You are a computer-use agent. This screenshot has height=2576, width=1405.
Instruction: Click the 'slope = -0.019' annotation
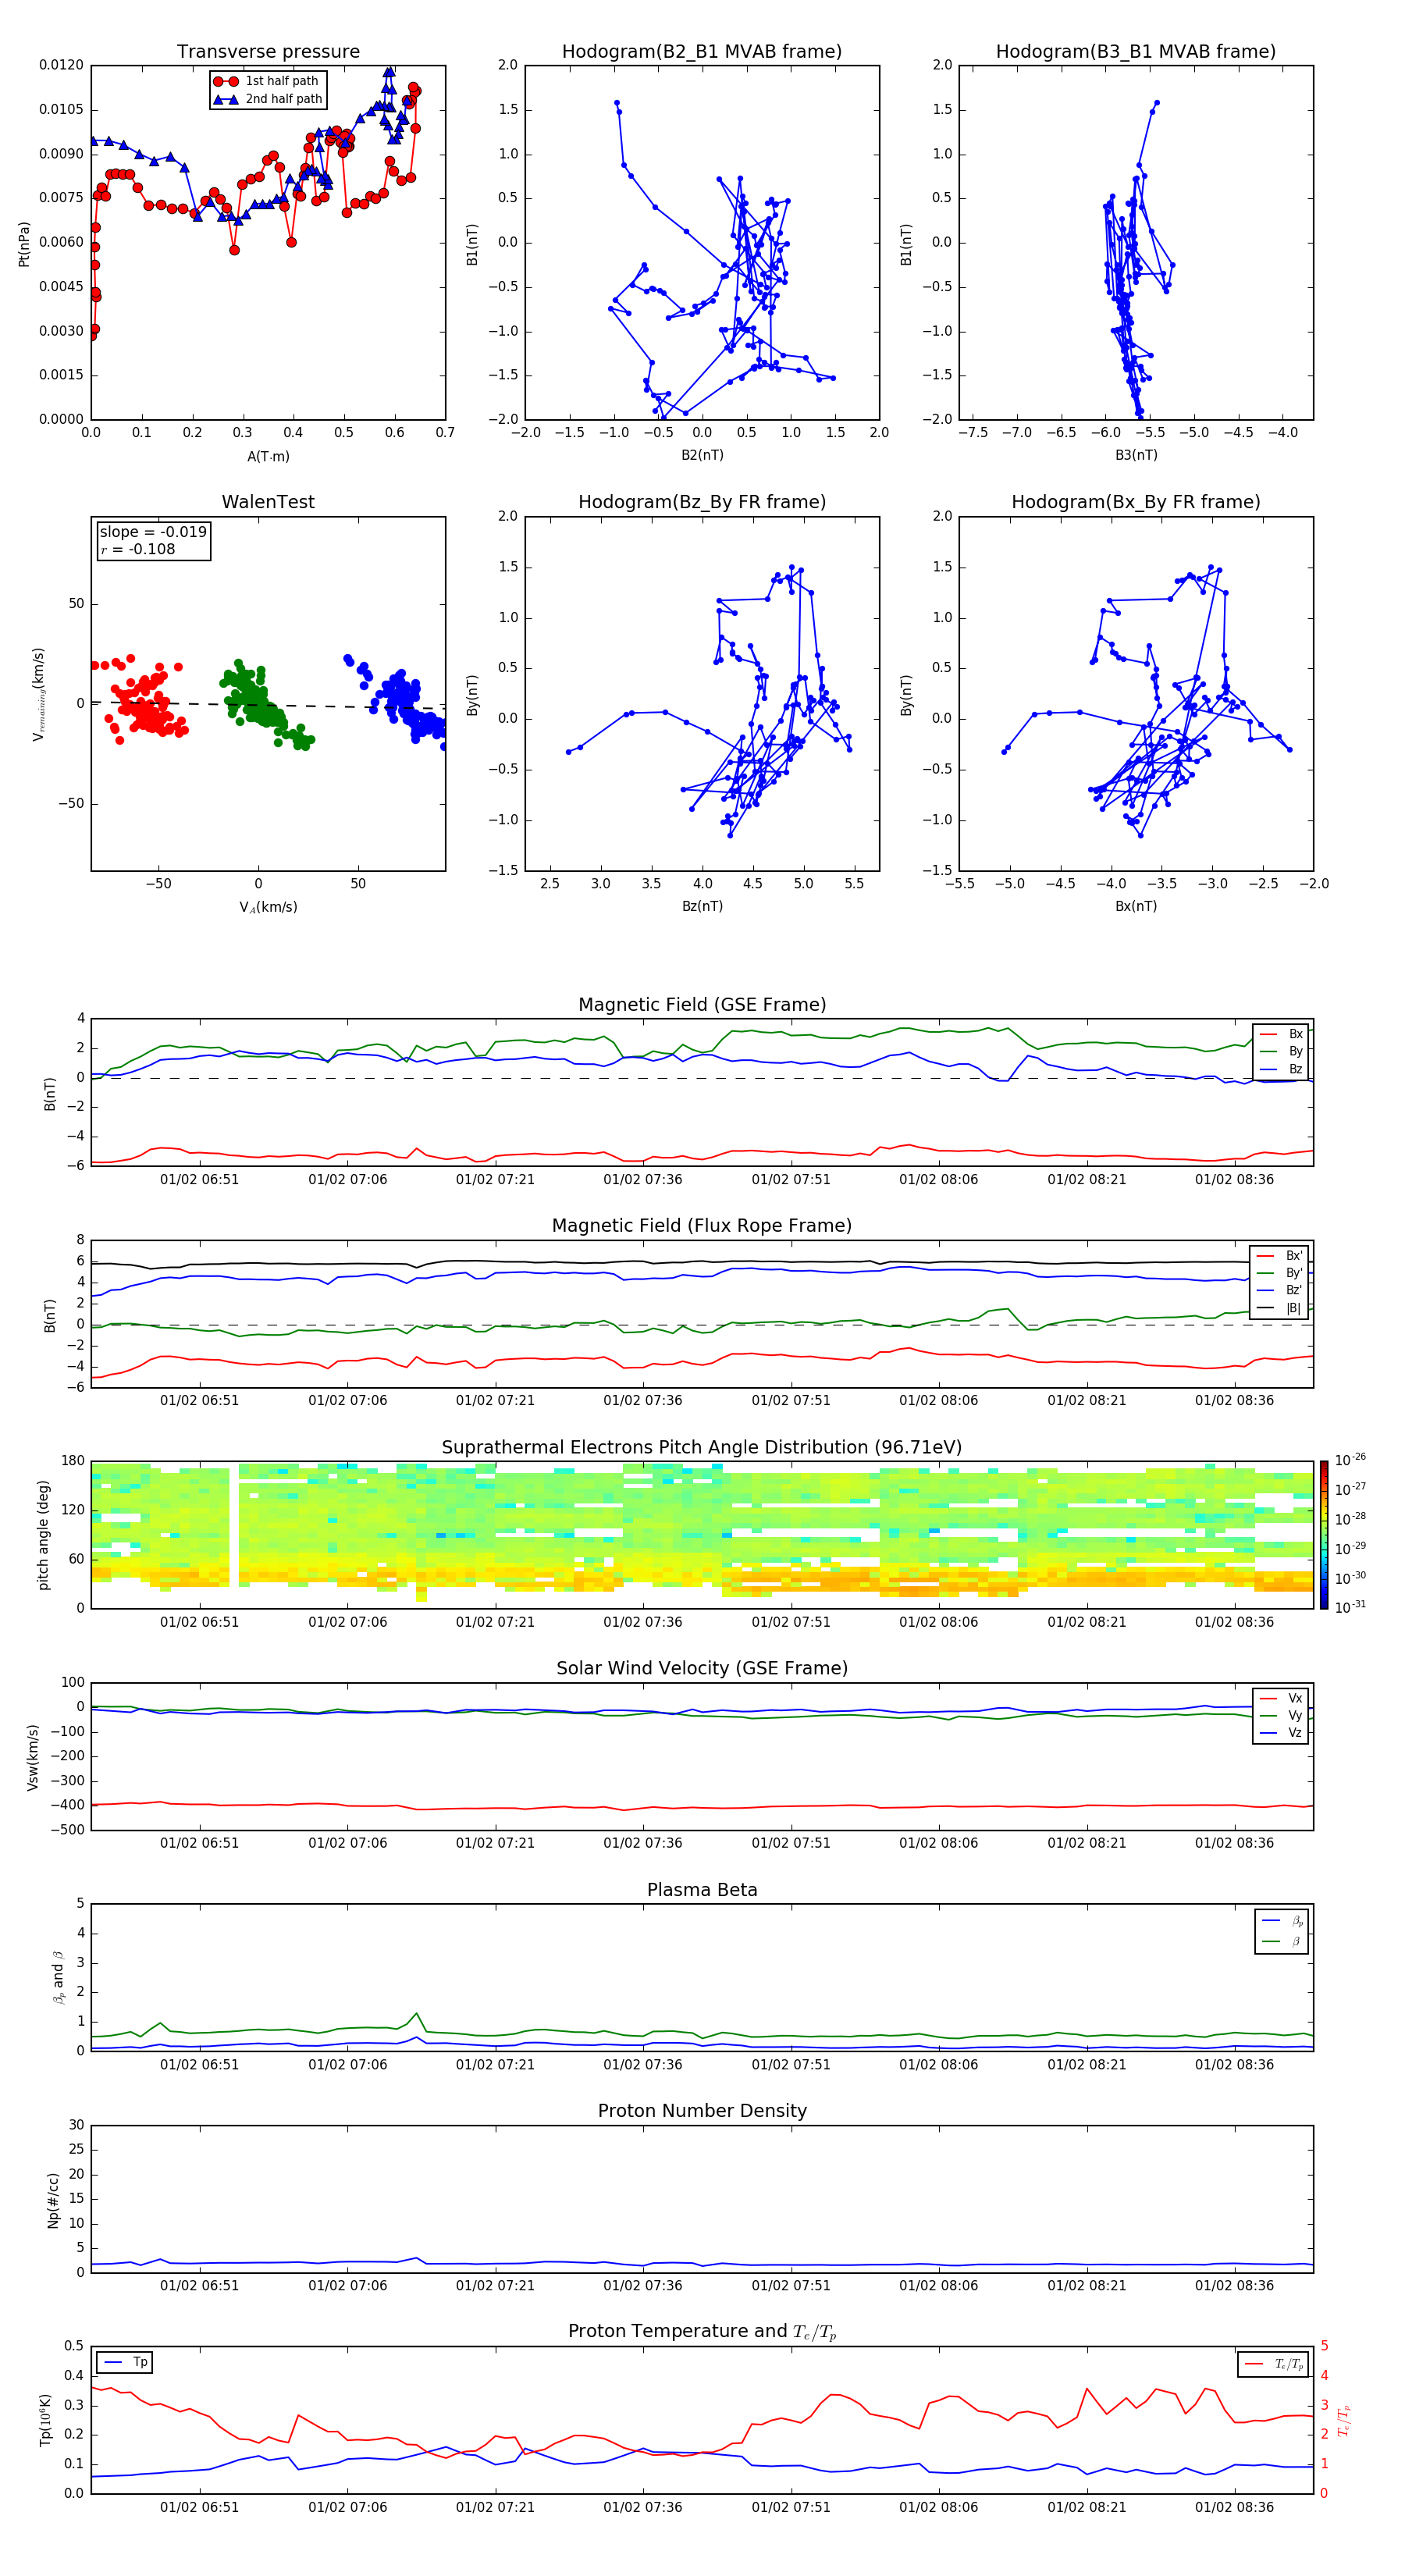pyautogui.click(x=153, y=532)
